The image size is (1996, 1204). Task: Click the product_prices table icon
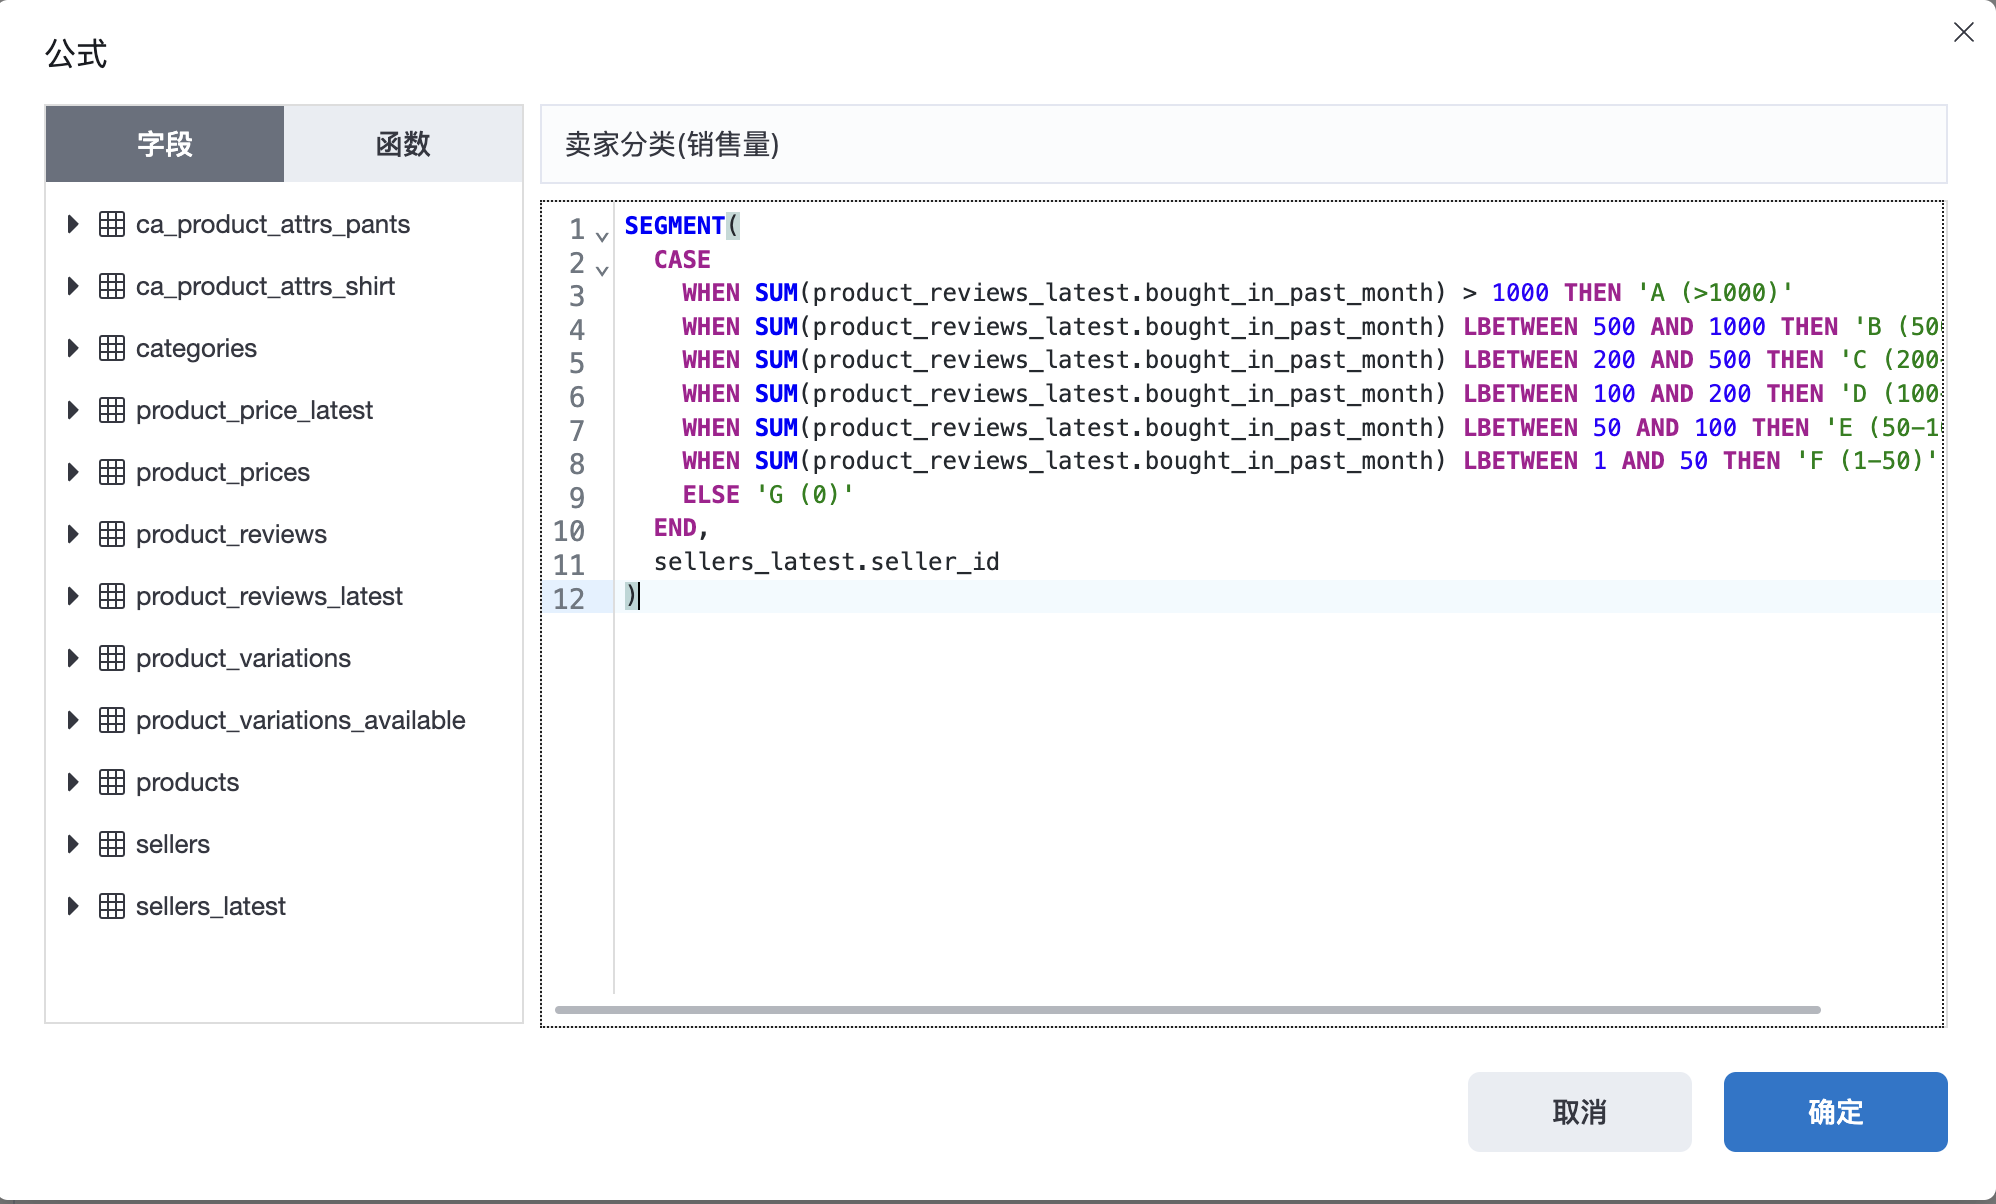pyautogui.click(x=112, y=472)
